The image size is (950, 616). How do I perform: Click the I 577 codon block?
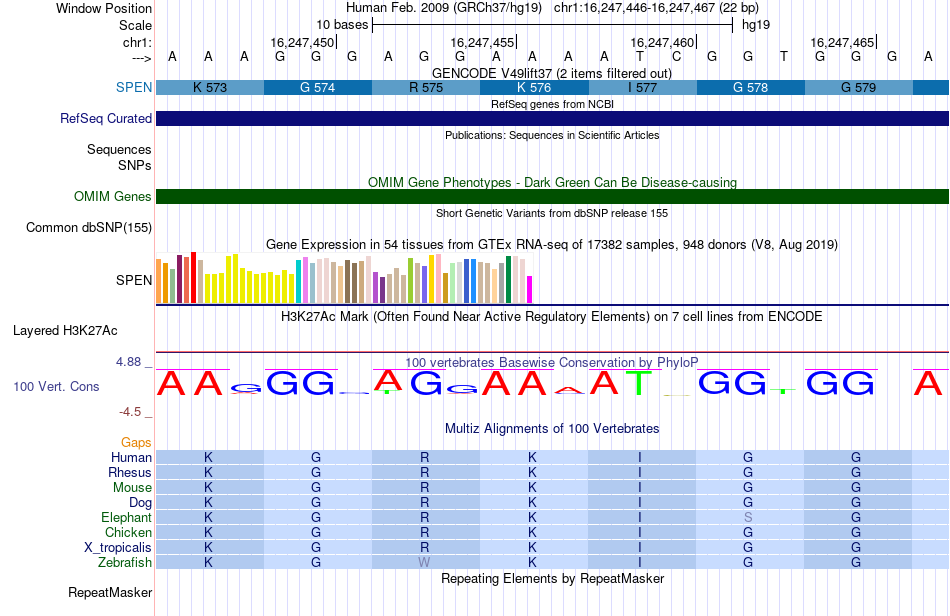642,87
